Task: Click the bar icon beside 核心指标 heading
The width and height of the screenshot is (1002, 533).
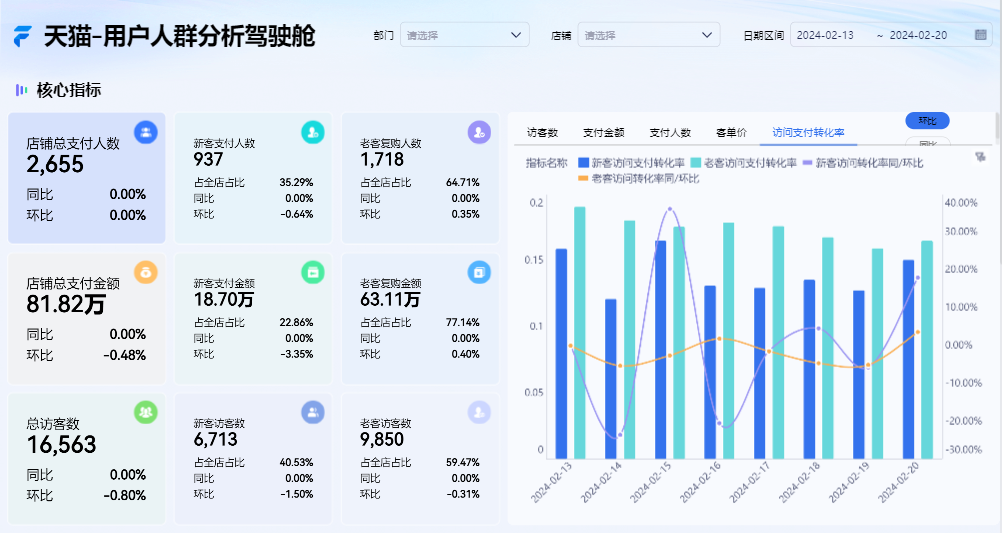Action: [x=21, y=90]
